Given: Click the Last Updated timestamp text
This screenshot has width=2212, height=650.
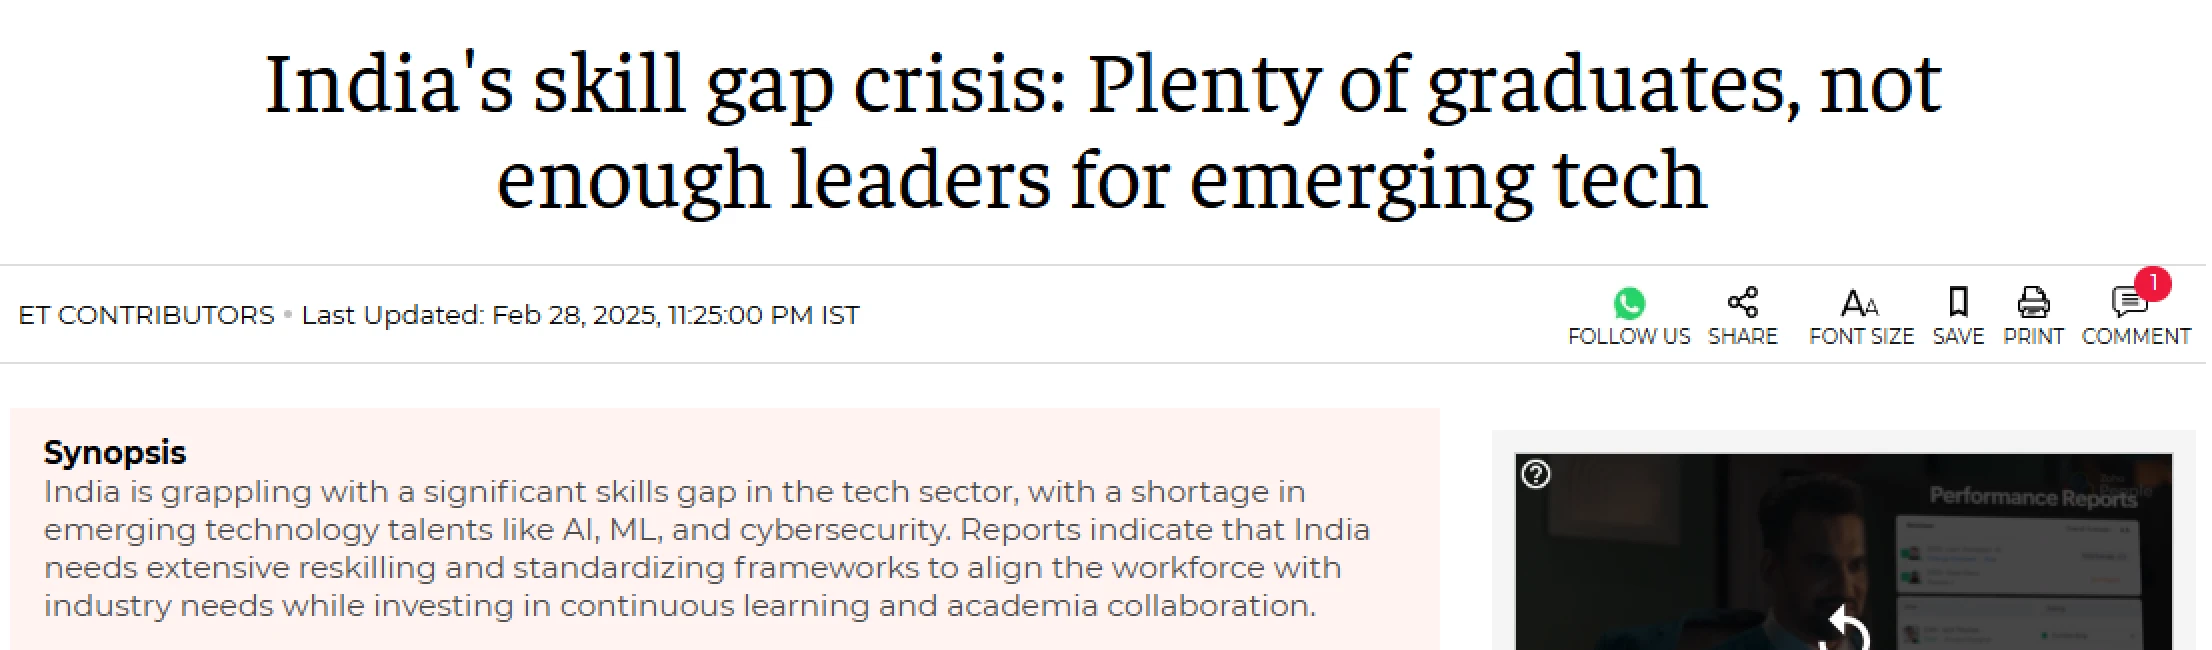Looking at the screenshot, I should 580,315.
